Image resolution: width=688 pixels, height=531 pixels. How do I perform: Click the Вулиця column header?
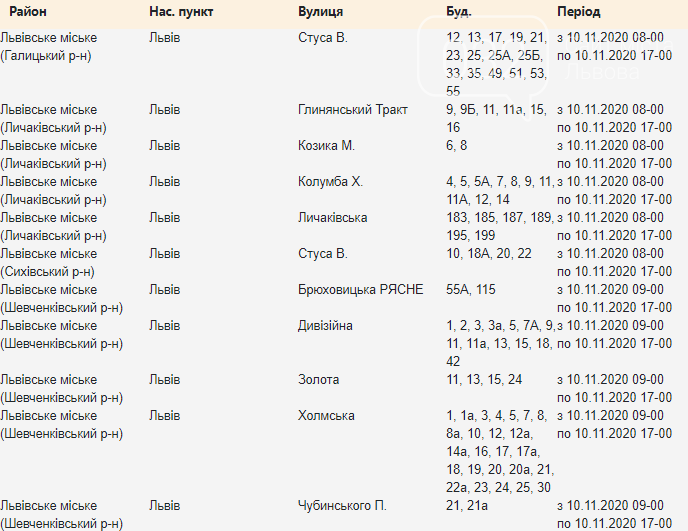pos(320,11)
